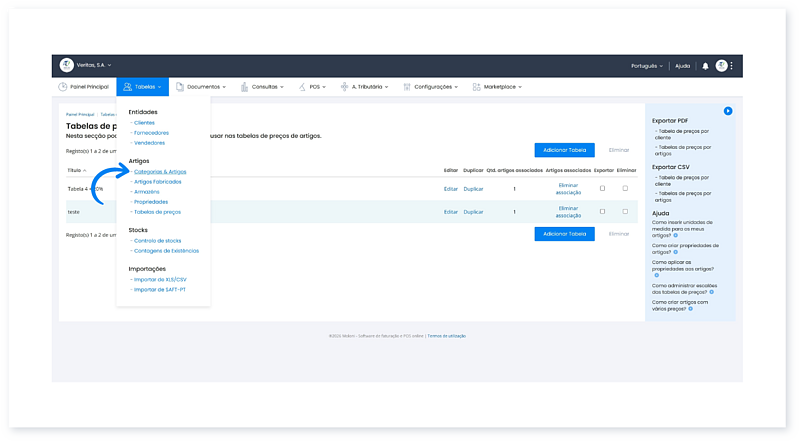Select Categorias & Artigos from menu
This screenshot has height=442, width=800.
coord(159,172)
